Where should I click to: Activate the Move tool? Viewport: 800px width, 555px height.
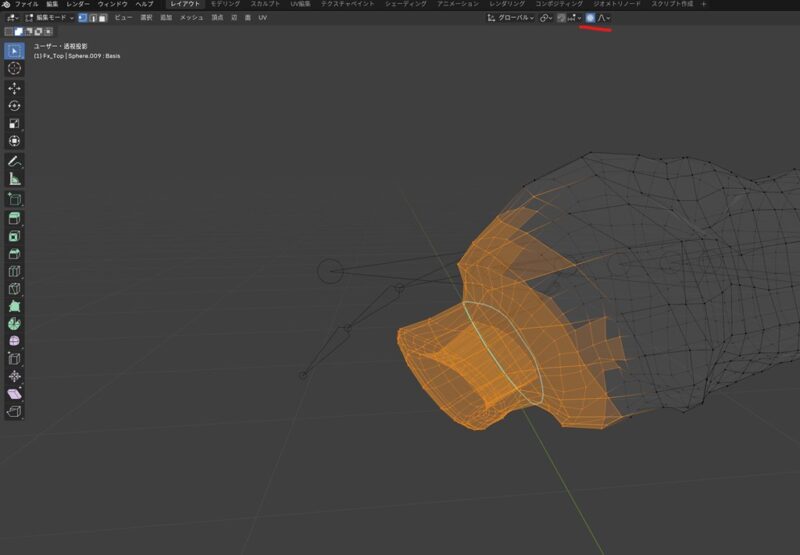coord(14,88)
